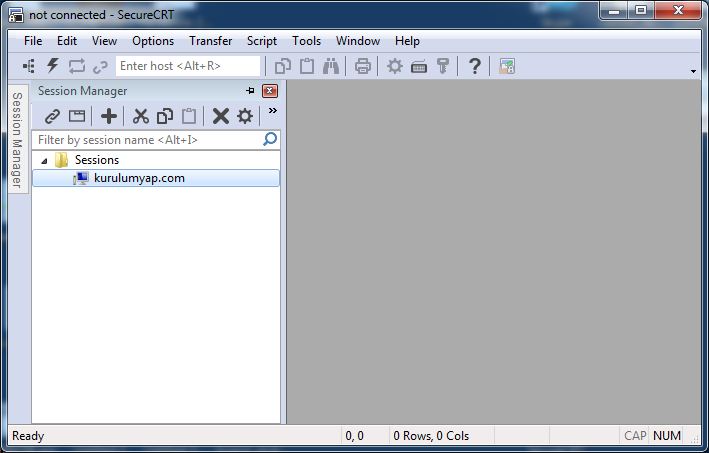
Task: Open the Tools menu
Action: (x=307, y=41)
